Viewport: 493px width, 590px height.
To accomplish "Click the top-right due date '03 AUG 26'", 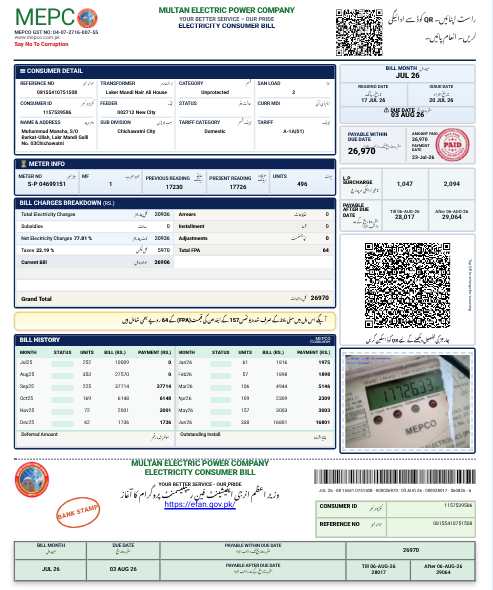I will pos(408,114).
